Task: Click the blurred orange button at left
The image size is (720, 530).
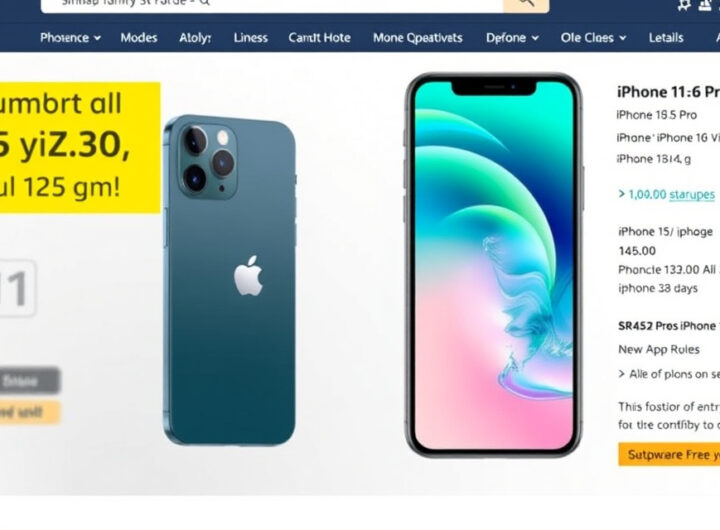Action: (x=30, y=412)
